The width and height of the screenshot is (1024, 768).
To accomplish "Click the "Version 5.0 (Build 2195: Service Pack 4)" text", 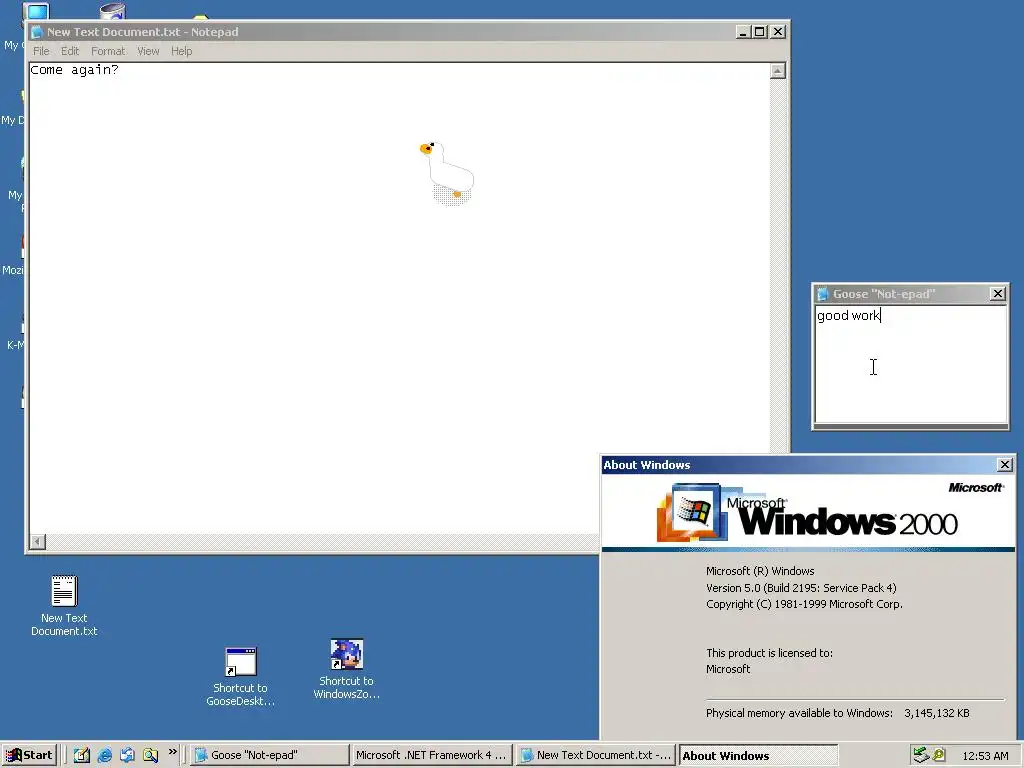I will [x=801, y=588].
